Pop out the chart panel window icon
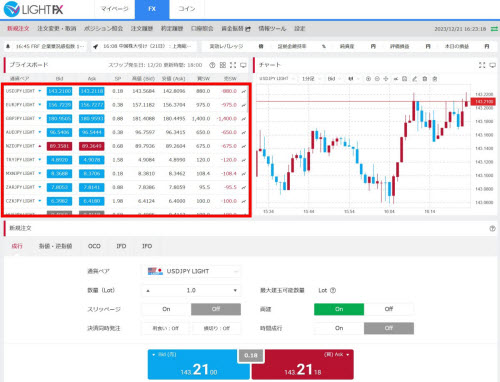This screenshot has height=382, width=500. pos(492,65)
